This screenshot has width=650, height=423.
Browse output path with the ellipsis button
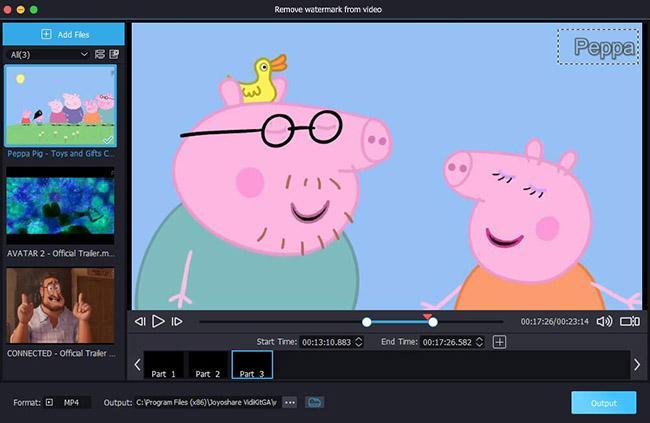tap(290, 402)
